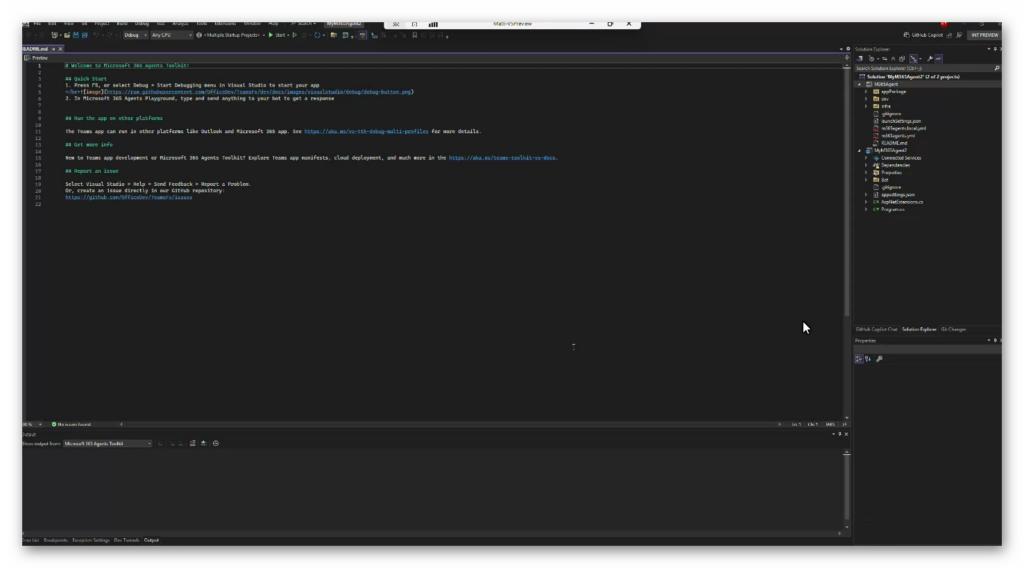1024x568 pixels.
Task: Click the Search box in title bar
Action: click(302, 24)
